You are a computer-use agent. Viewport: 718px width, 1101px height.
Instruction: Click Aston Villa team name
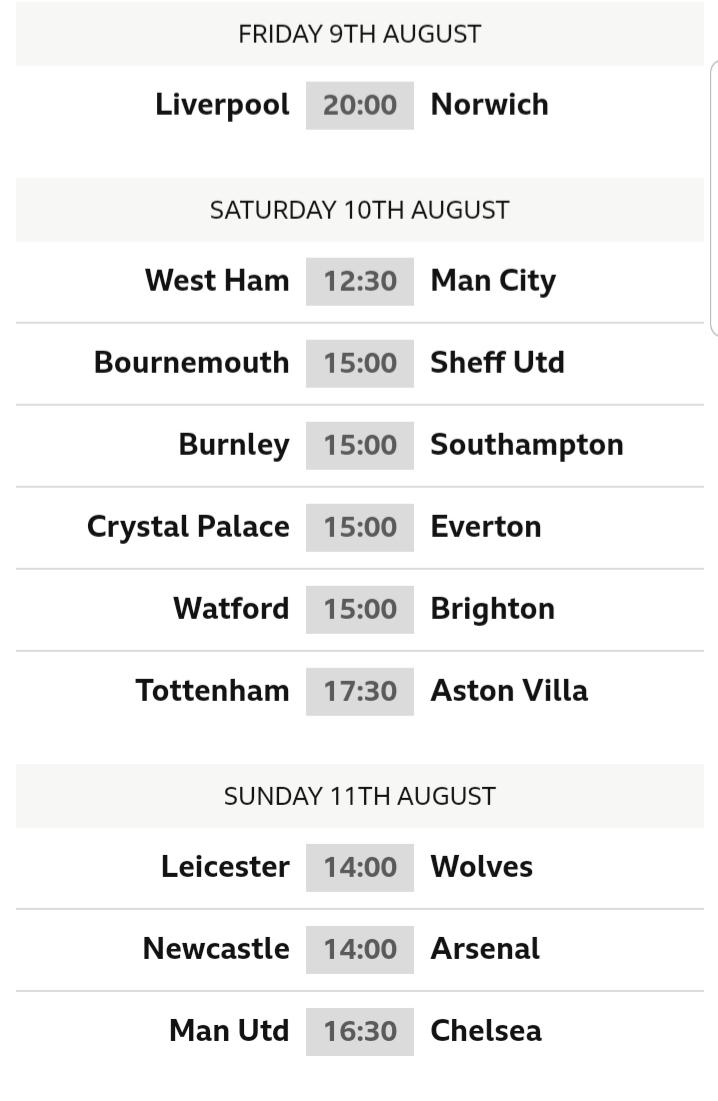point(509,691)
